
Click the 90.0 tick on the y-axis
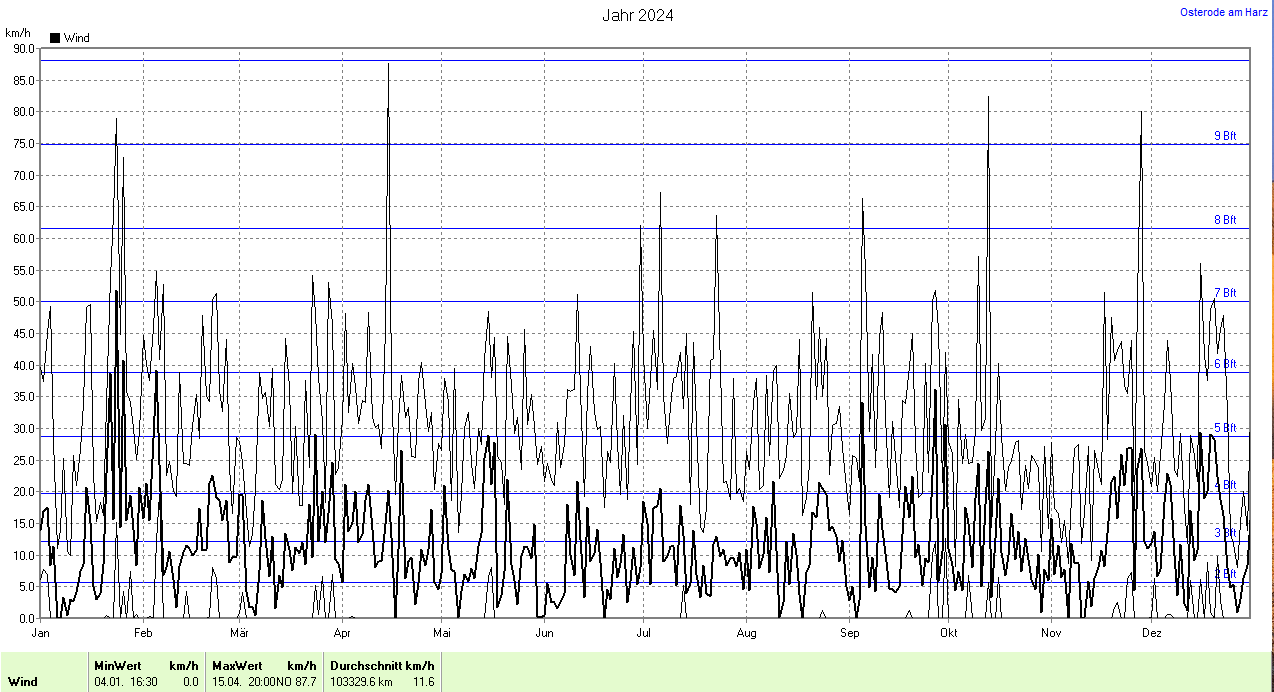(20, 48)
